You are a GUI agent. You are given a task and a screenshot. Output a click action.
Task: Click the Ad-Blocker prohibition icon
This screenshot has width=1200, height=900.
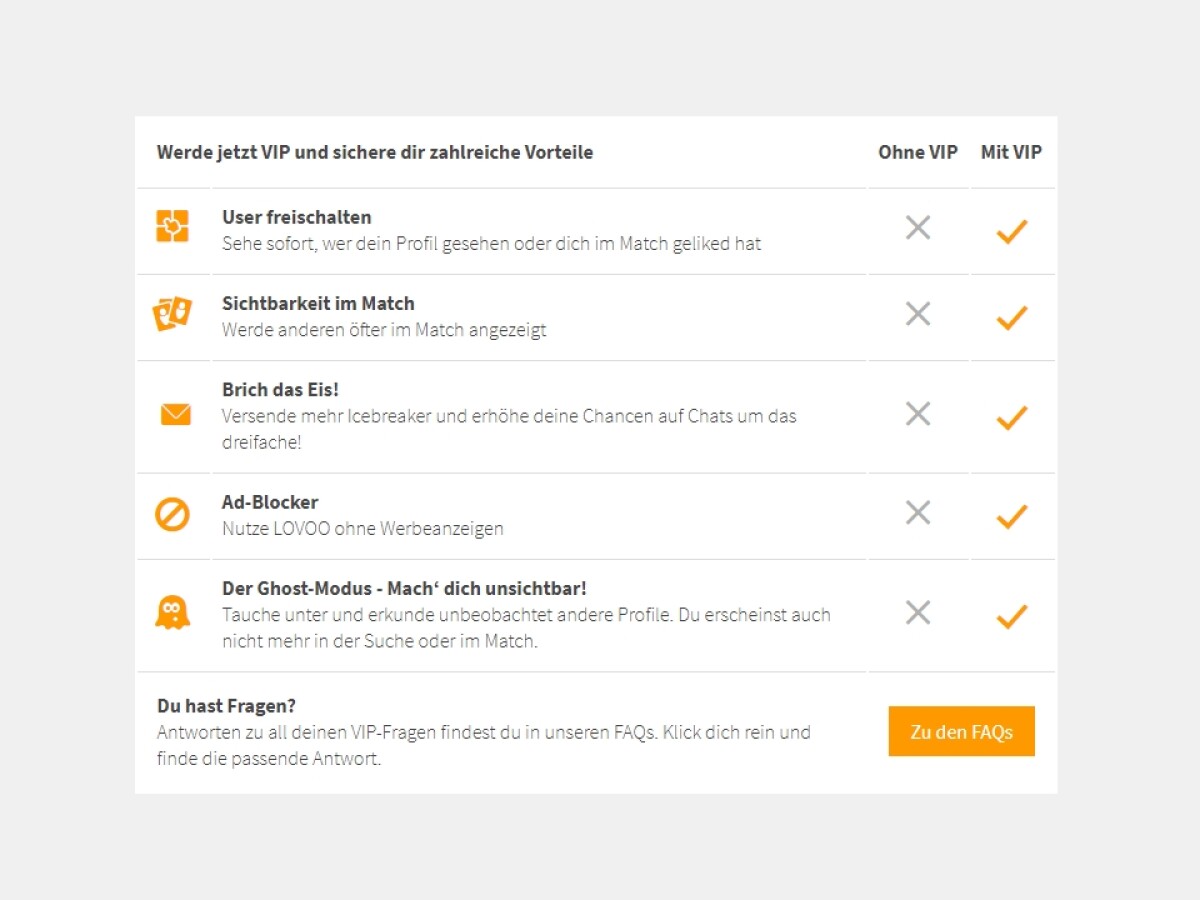[x=172, y=515]
